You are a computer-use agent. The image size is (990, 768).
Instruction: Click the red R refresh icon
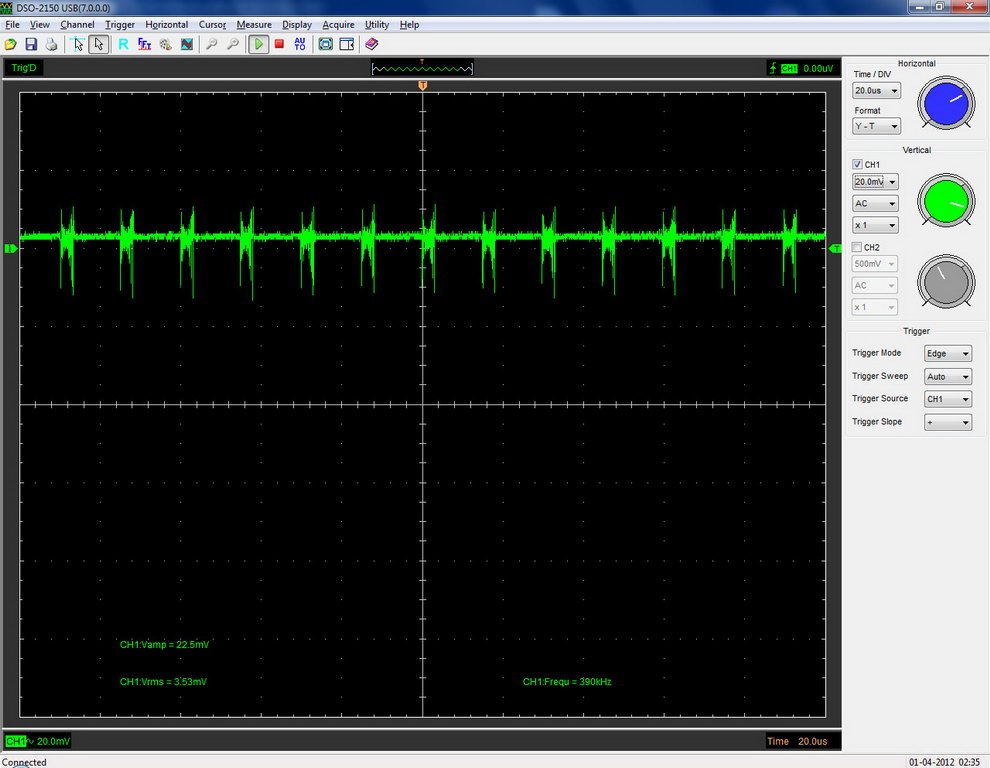tap(121, 44)
